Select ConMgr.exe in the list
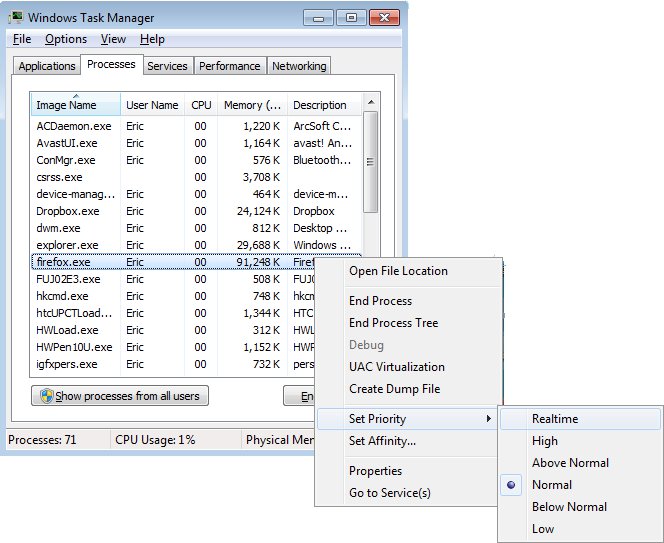Viewport: 664px width, 543px height. tap(196, 160)
